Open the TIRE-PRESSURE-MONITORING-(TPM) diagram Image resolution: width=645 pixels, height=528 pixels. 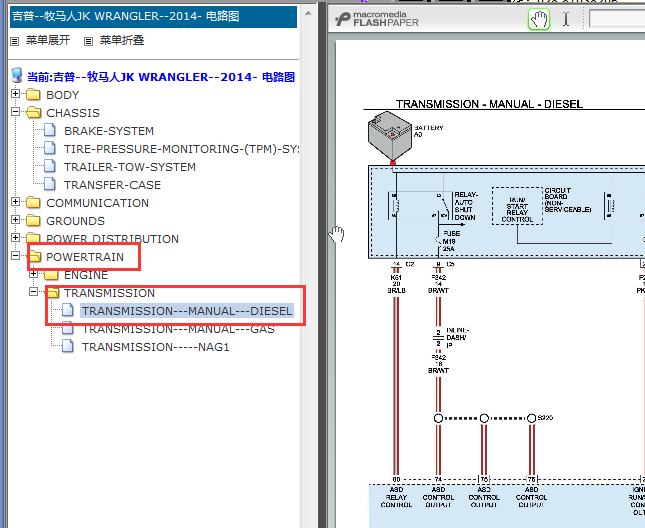[x=181, y=149]
